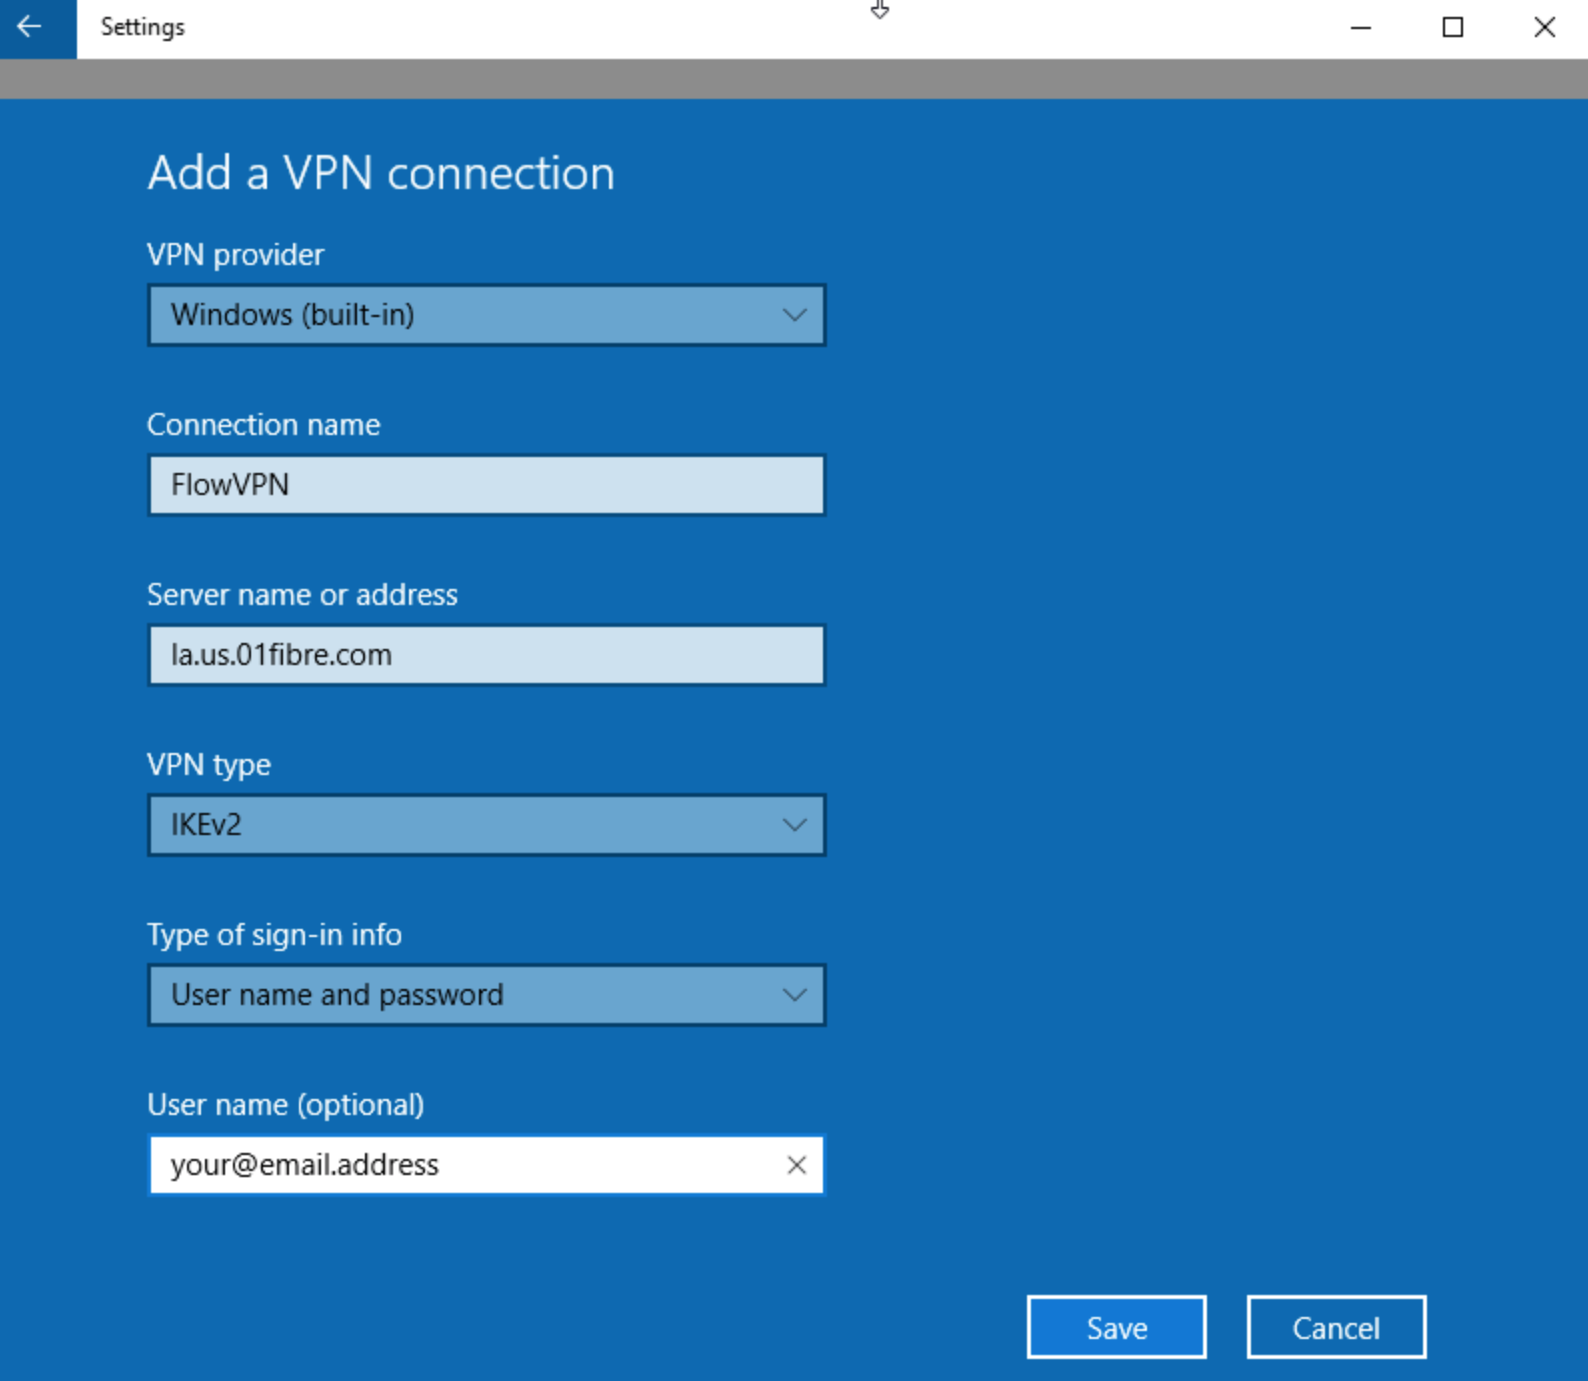Click the small down-arrow pin at top center

tap(879, 10)
